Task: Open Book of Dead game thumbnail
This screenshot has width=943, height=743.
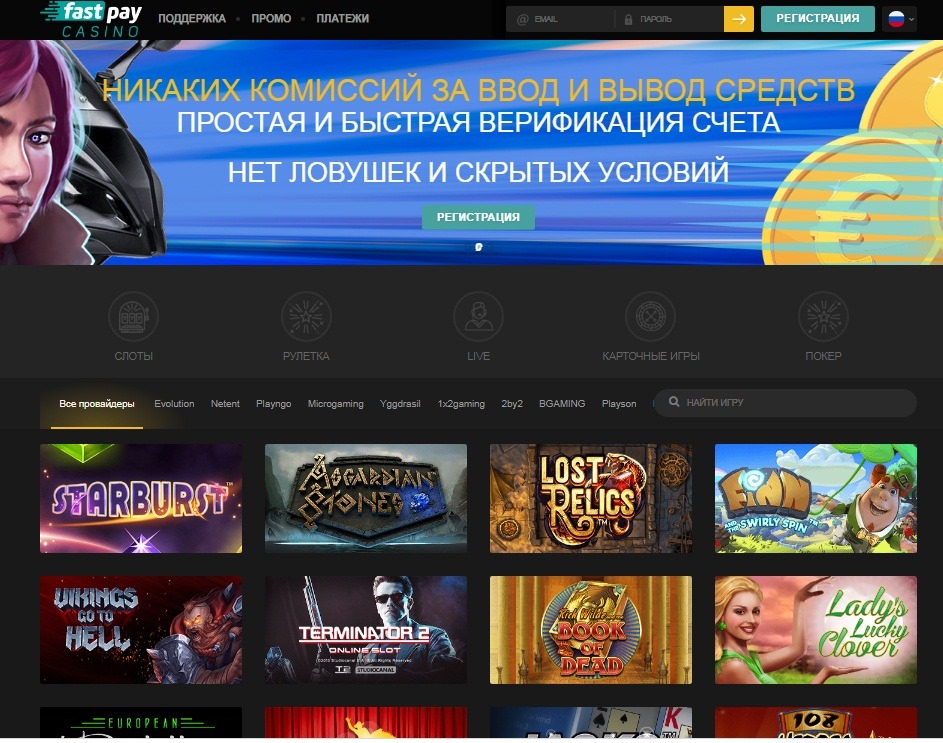Action: point(591,630)
